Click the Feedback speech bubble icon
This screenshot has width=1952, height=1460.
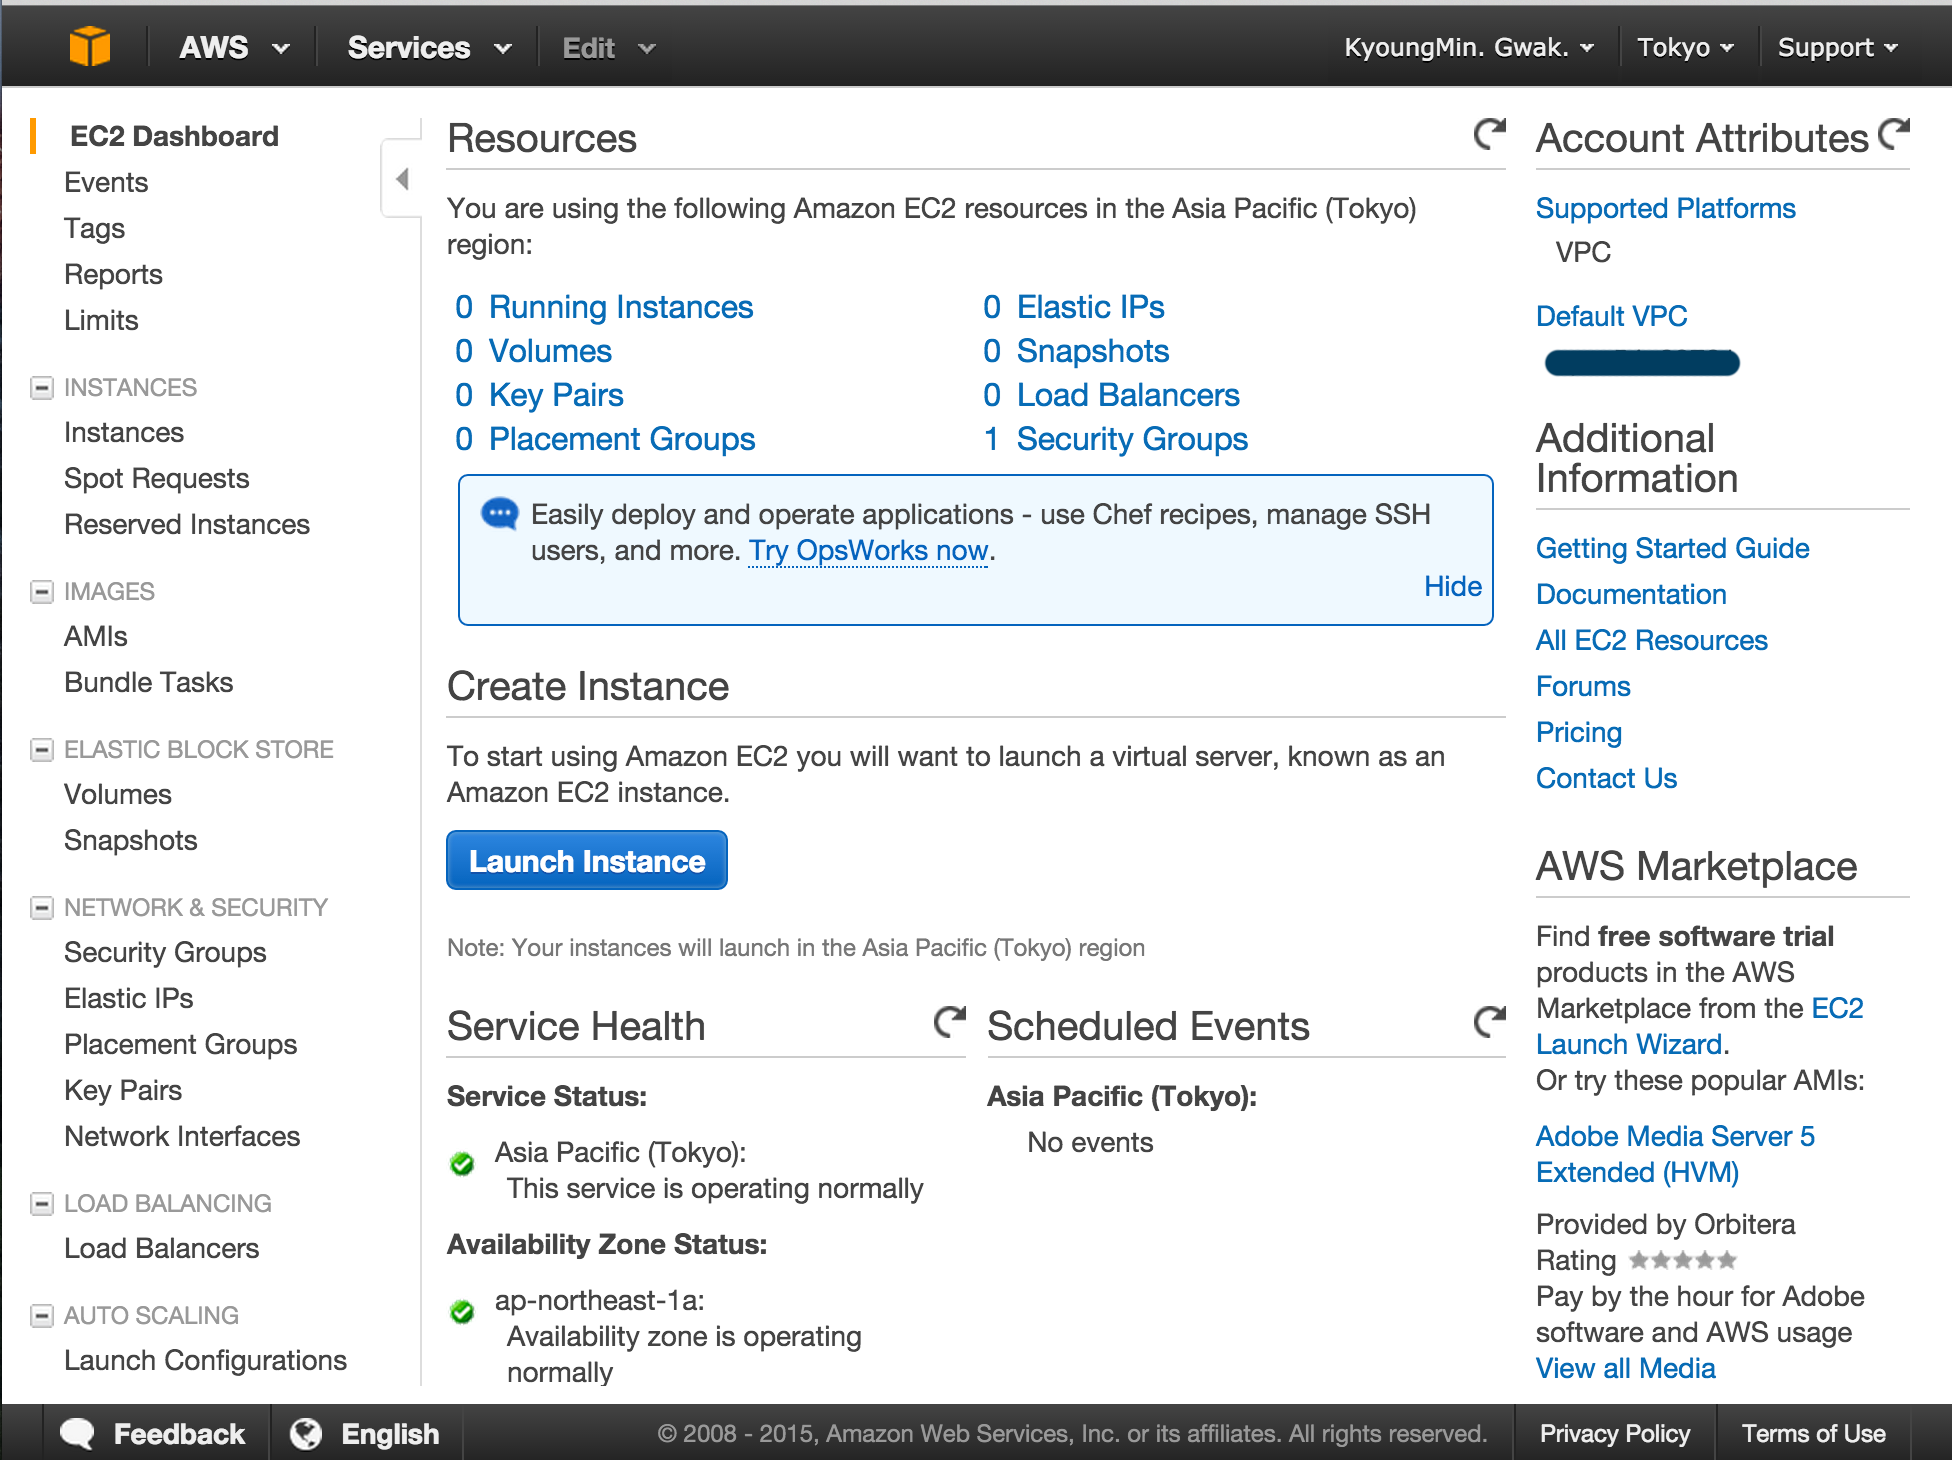pyautogui.click(x=77, y=1433)
